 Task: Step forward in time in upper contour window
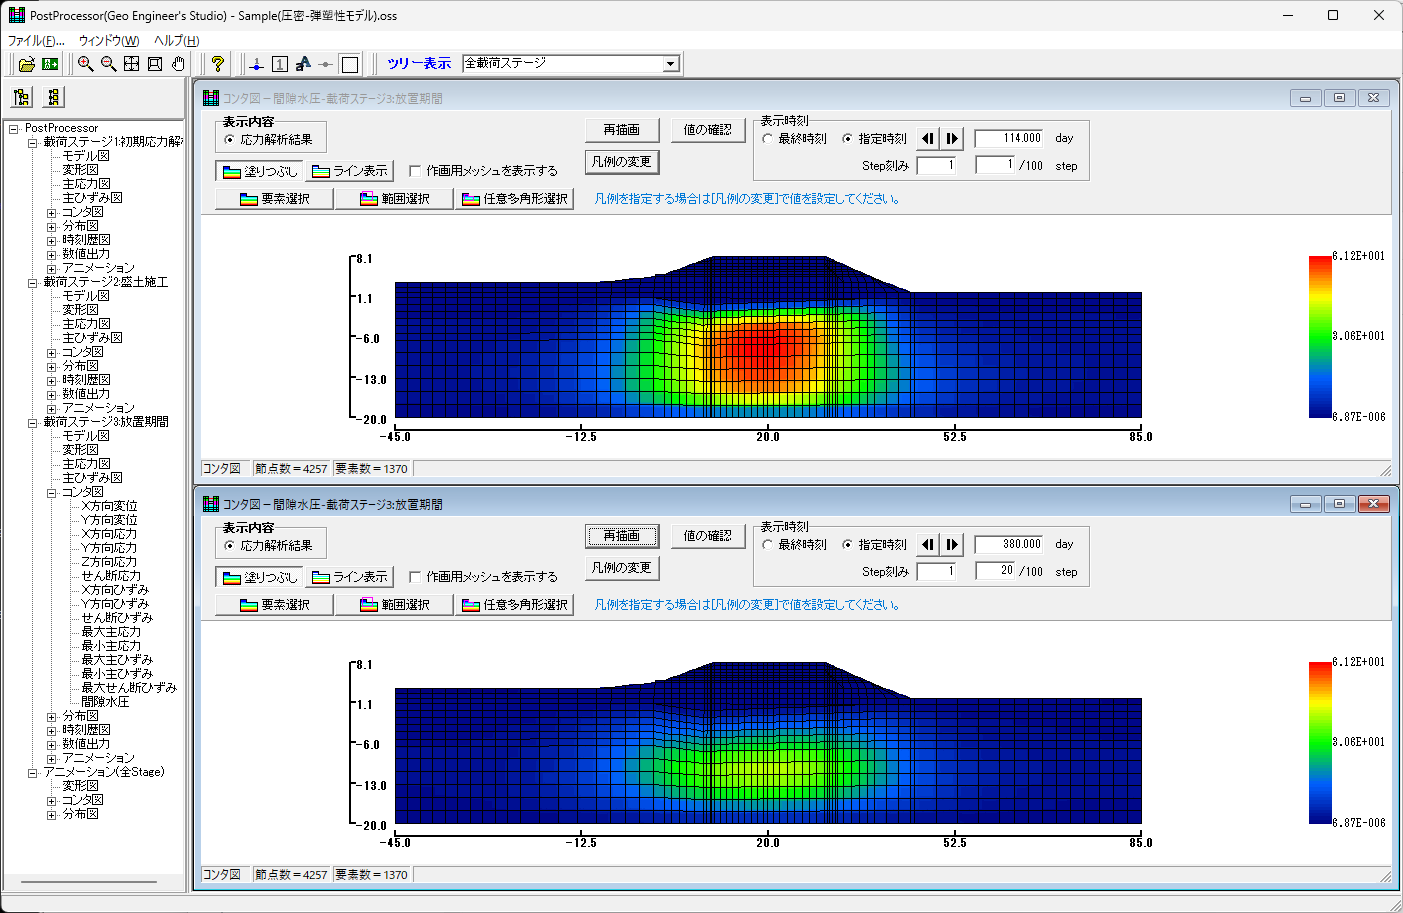952,138
